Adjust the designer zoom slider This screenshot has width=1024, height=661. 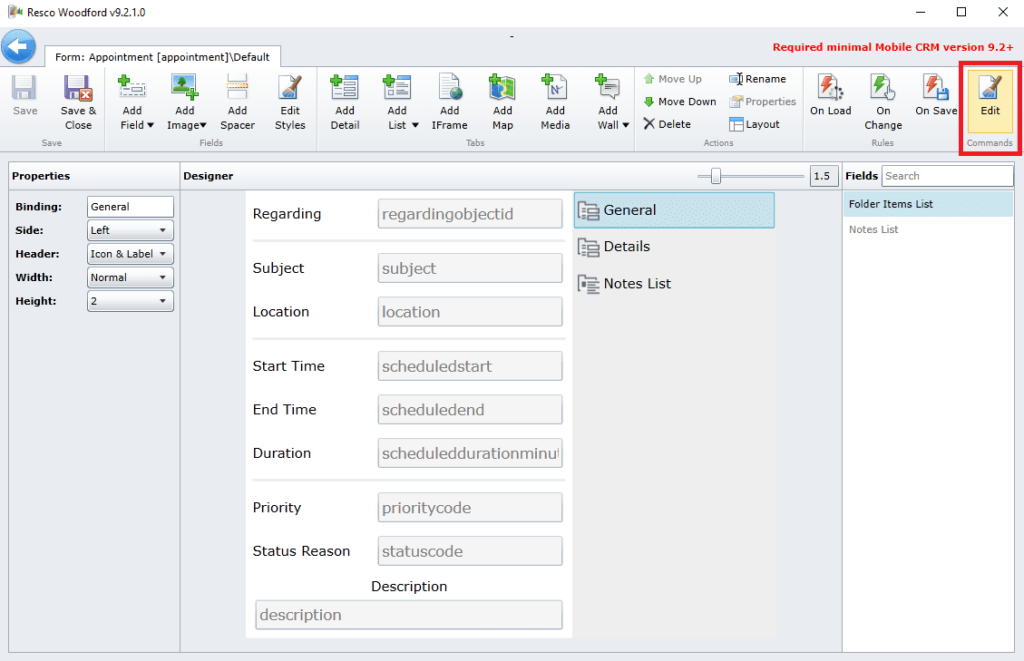[x=716, y=176]
